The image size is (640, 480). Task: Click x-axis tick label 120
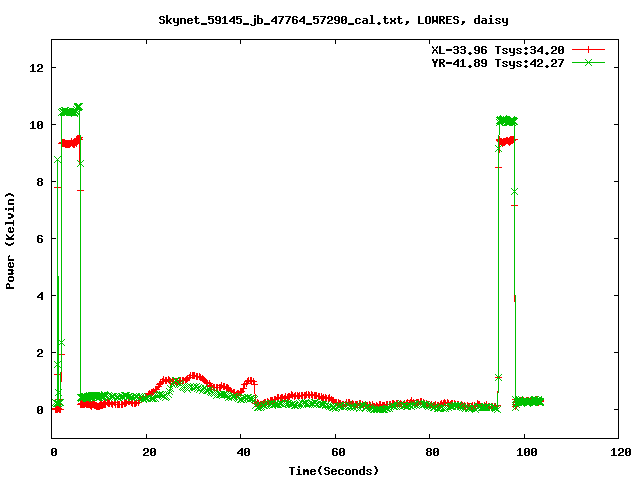coord(621,452)
